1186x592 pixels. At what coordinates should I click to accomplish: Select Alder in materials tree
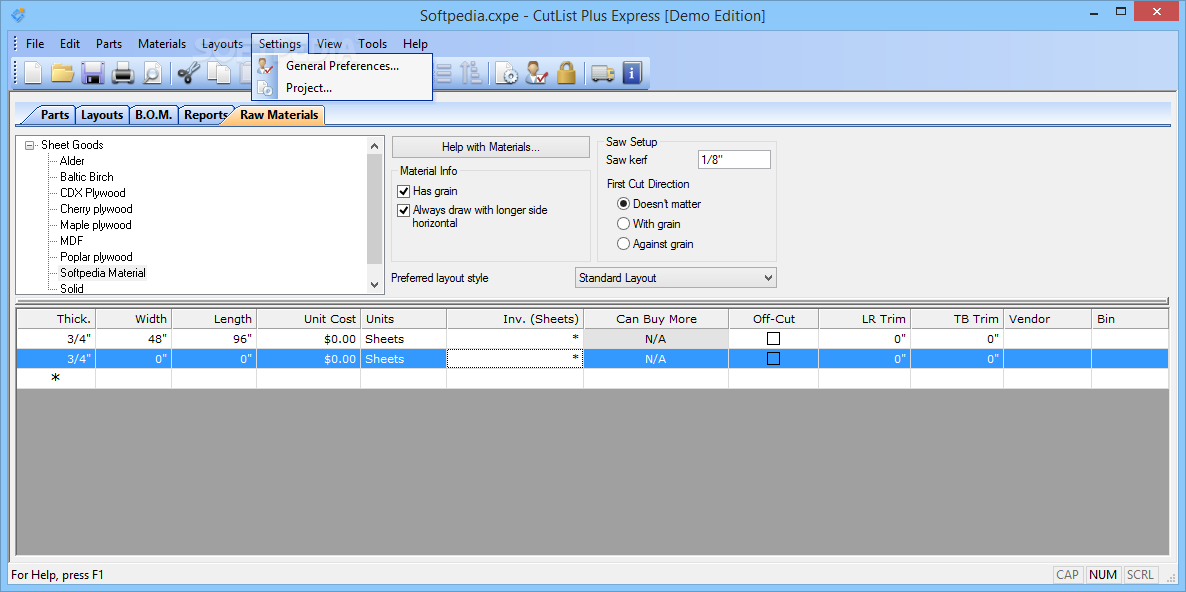72,161
